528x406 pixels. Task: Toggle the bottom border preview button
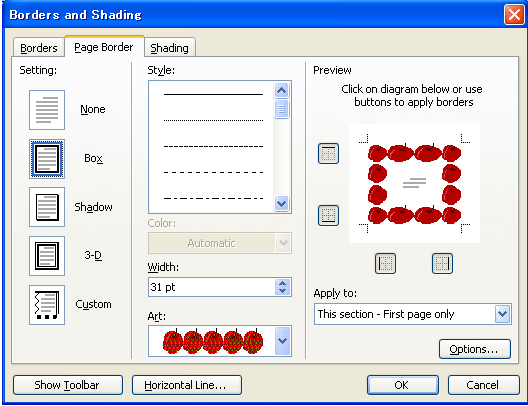(328, 215)
